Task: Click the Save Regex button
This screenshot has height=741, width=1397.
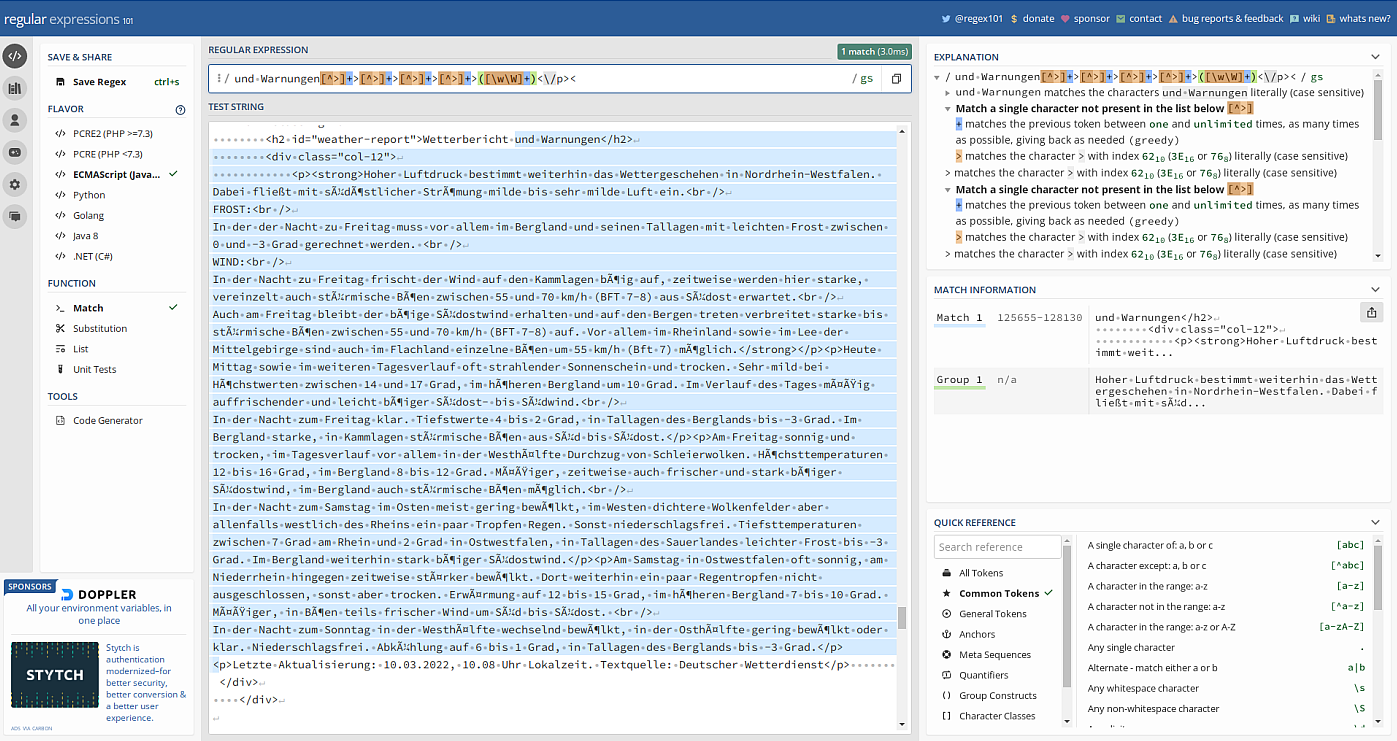Action: tap(118, 82)
